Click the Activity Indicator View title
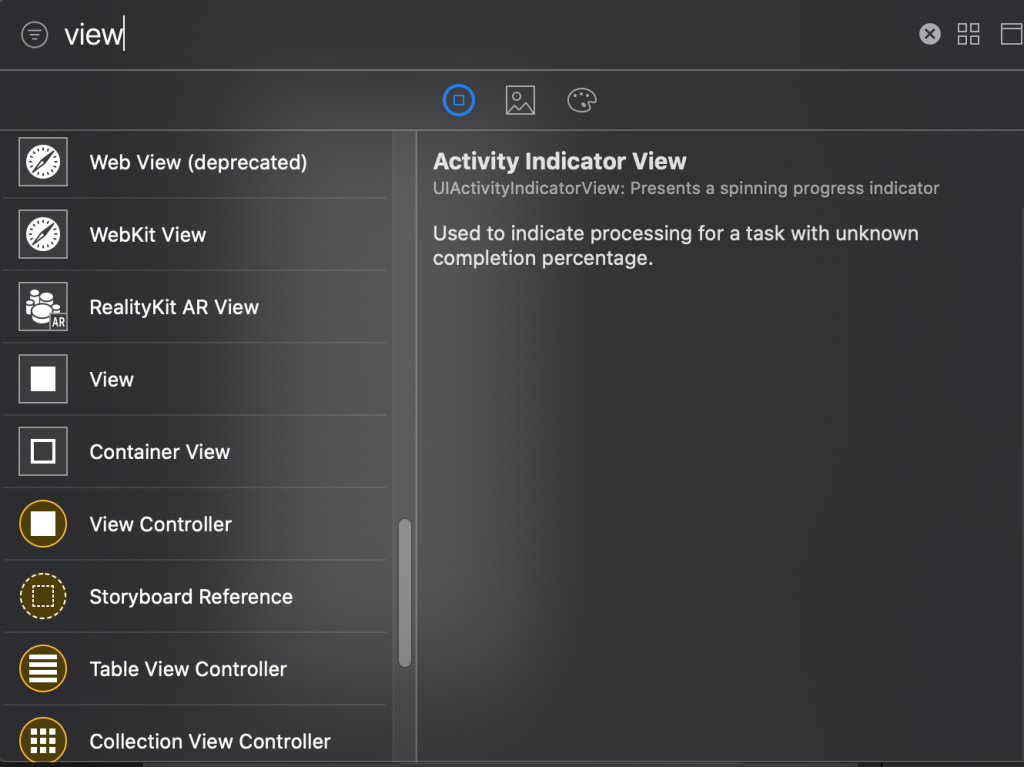Viewport: 1024px width, 767px height. point(560,161)
